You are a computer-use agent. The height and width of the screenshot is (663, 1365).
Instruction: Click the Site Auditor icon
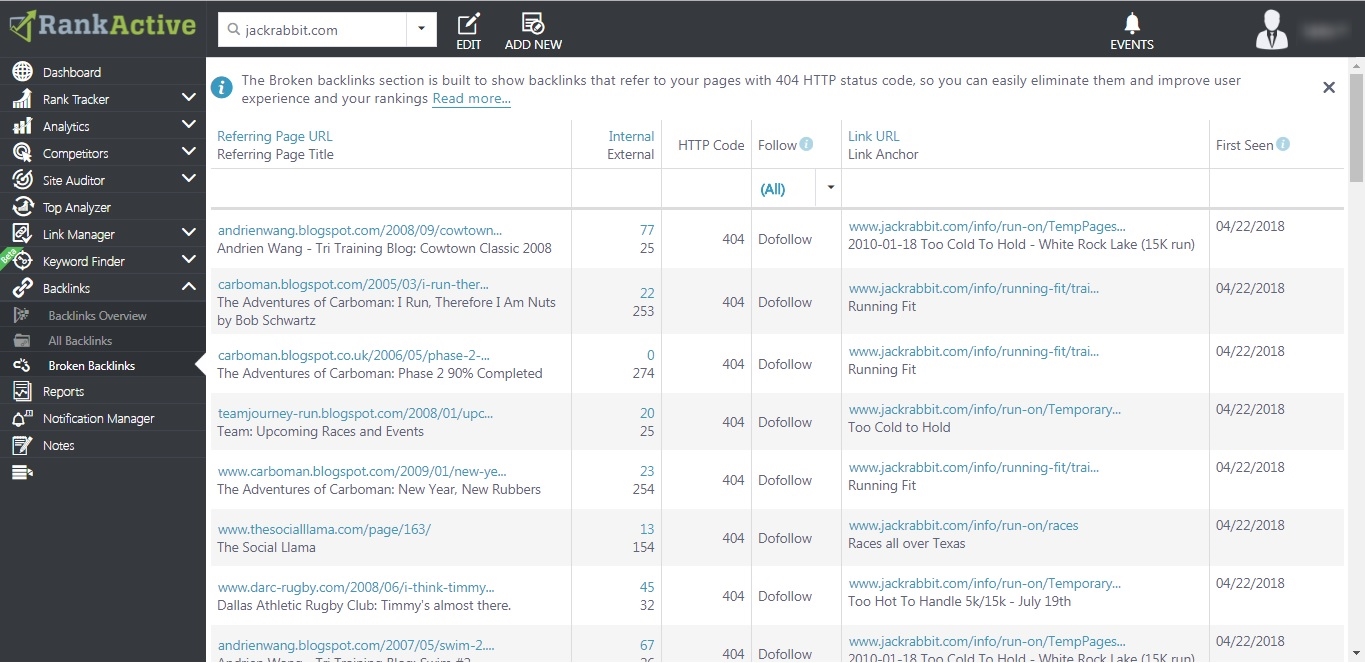pyautogui.click(x=22, y=180)
